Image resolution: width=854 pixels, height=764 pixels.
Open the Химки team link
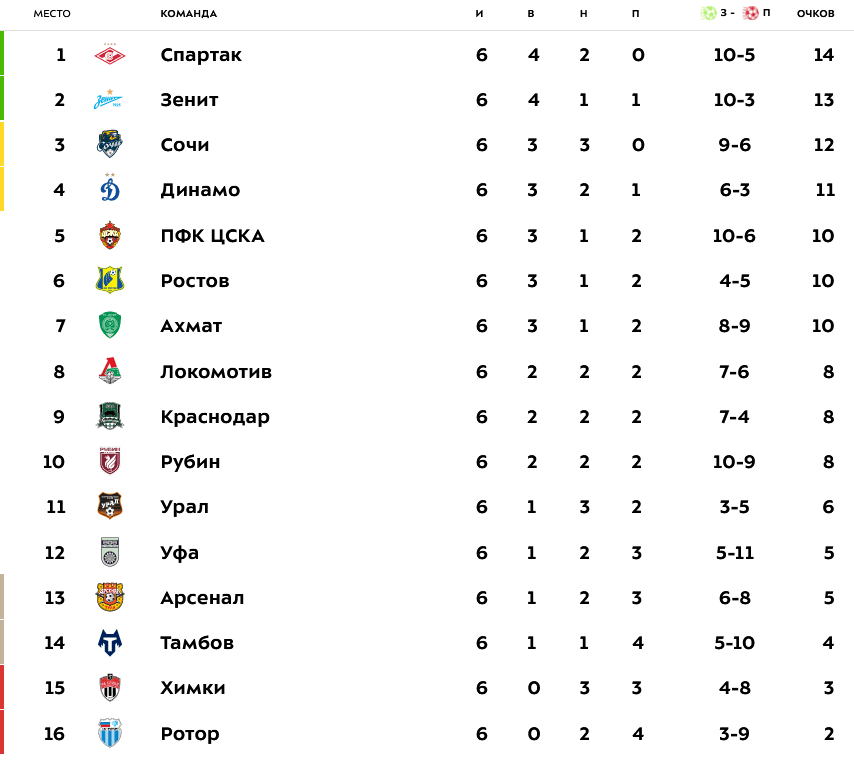pyautogui.click(x=193, y=688)
